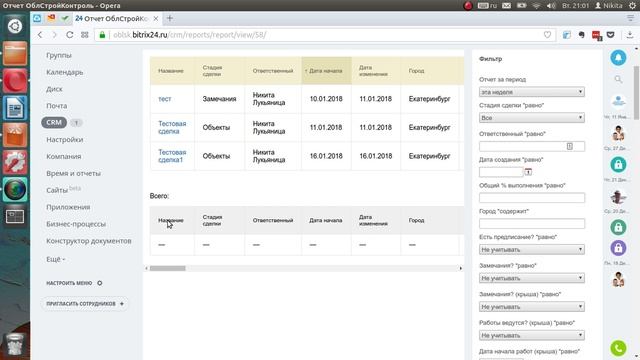
Task: Click the search magnifier in right panel
Action: point(618,79)
